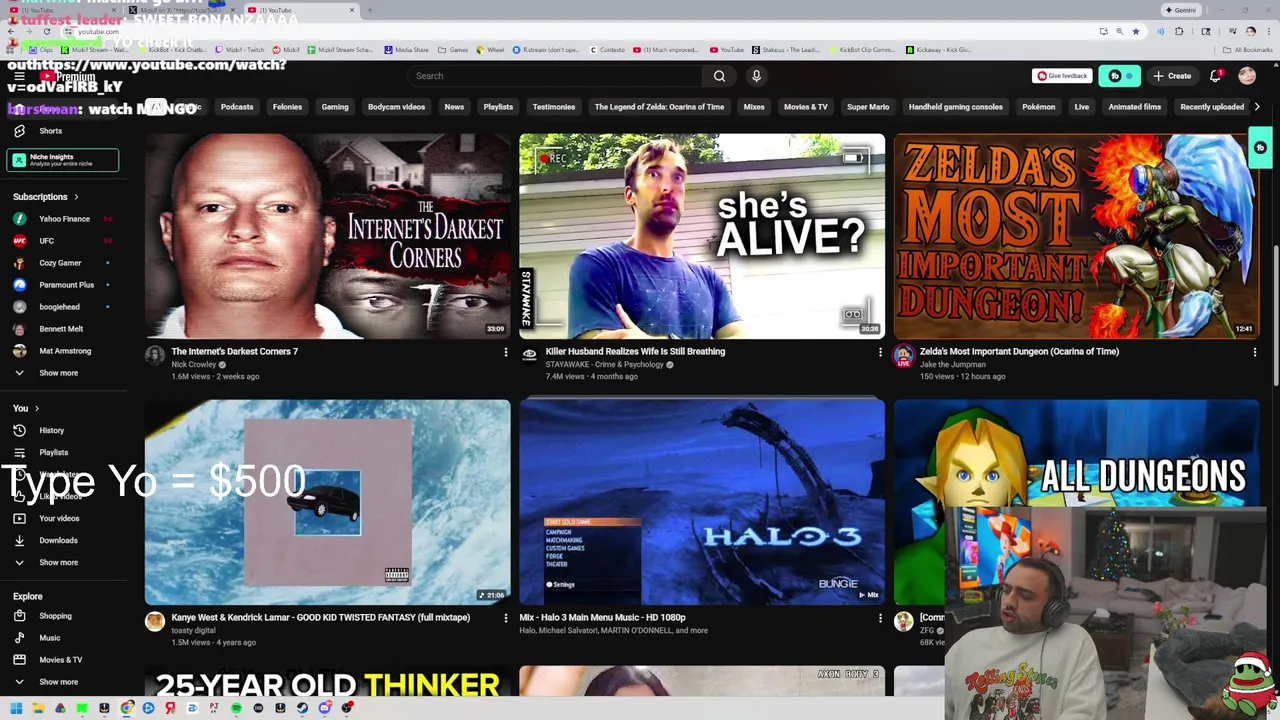
Task: Select the Recently uploaded chip
Action: click(1212, 107)
